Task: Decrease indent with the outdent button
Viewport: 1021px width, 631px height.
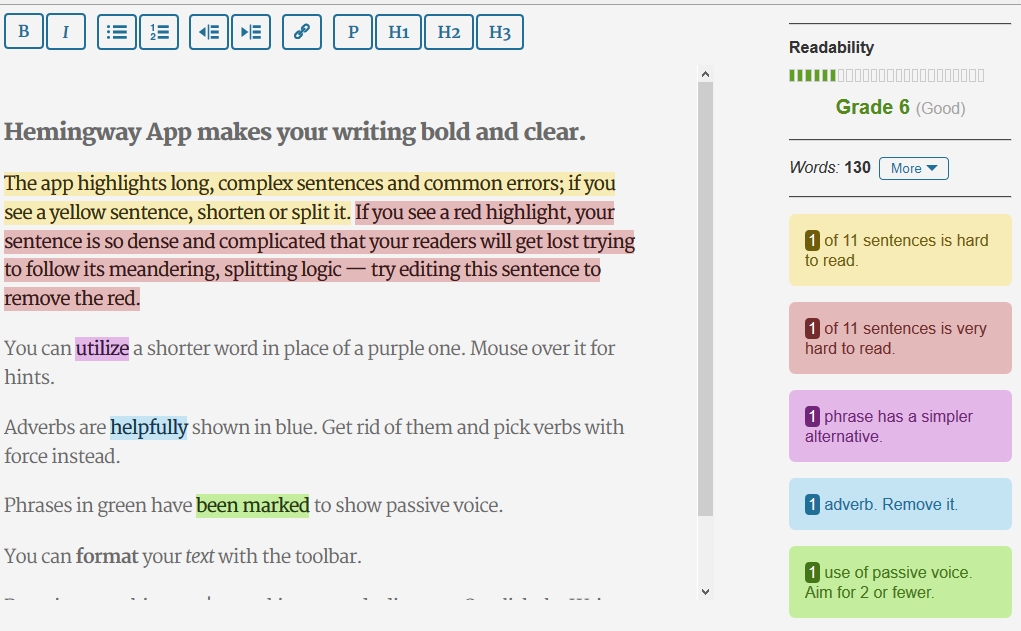Action: click(x=209, y=32)
